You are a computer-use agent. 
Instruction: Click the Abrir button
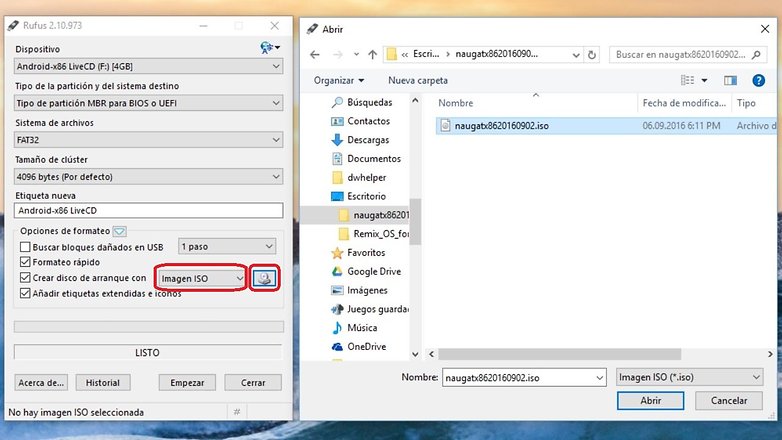[650, 401]
